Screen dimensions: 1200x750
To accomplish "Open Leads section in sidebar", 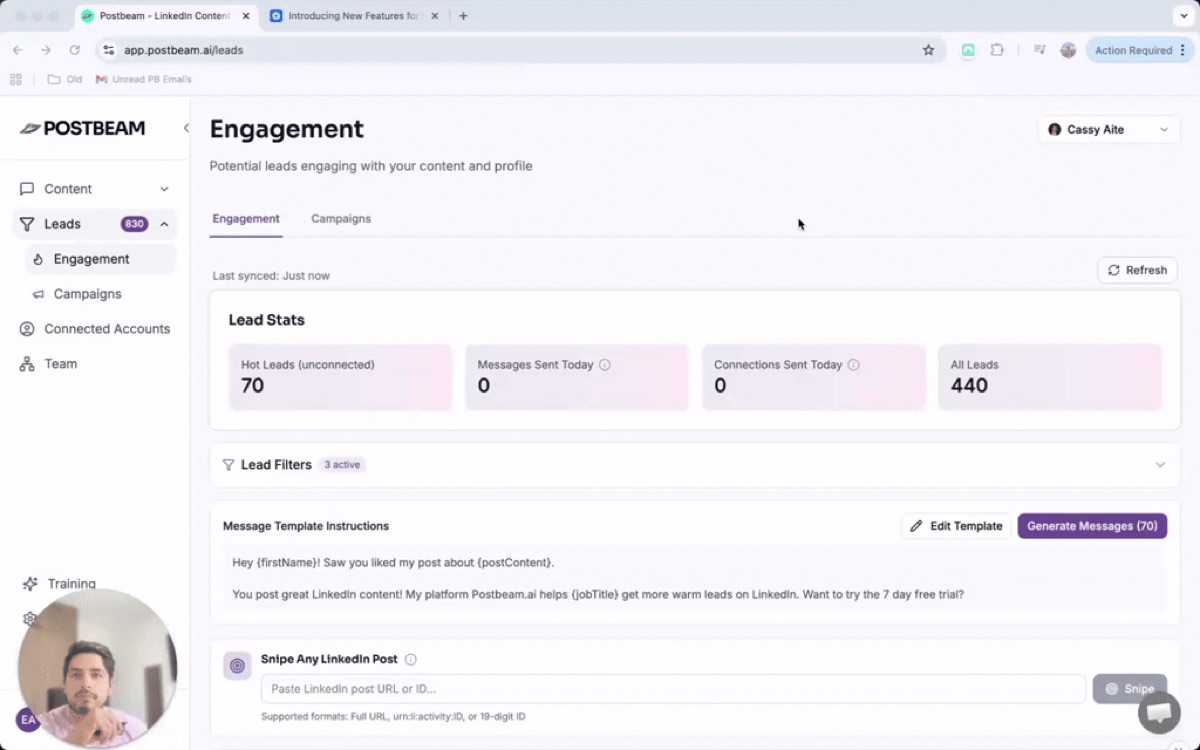I will point(95,224).
